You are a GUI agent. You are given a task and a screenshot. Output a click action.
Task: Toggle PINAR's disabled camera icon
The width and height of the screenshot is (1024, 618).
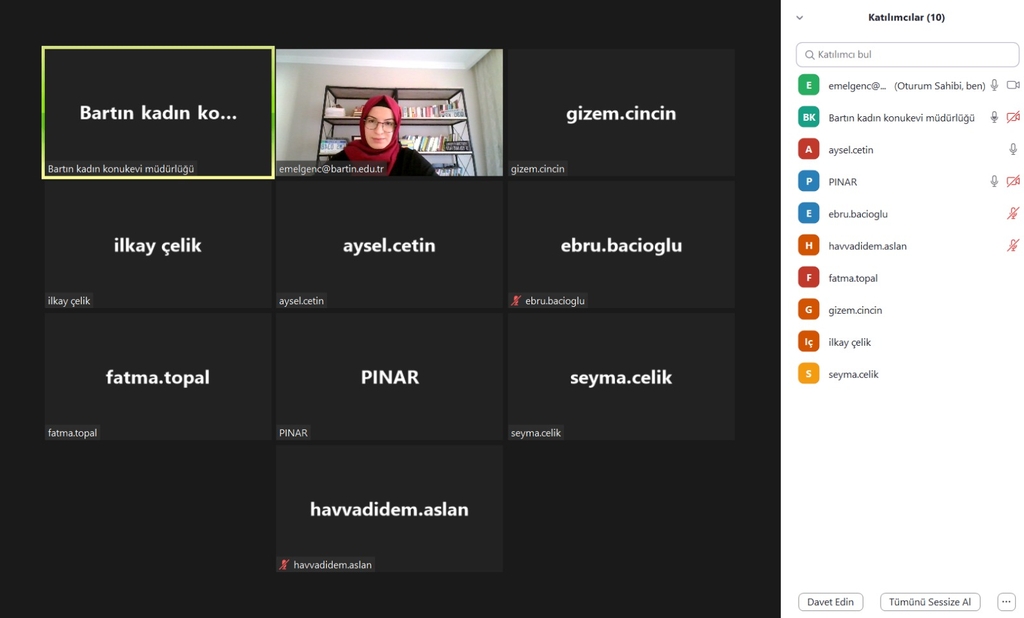click(x=1013, y=182)
